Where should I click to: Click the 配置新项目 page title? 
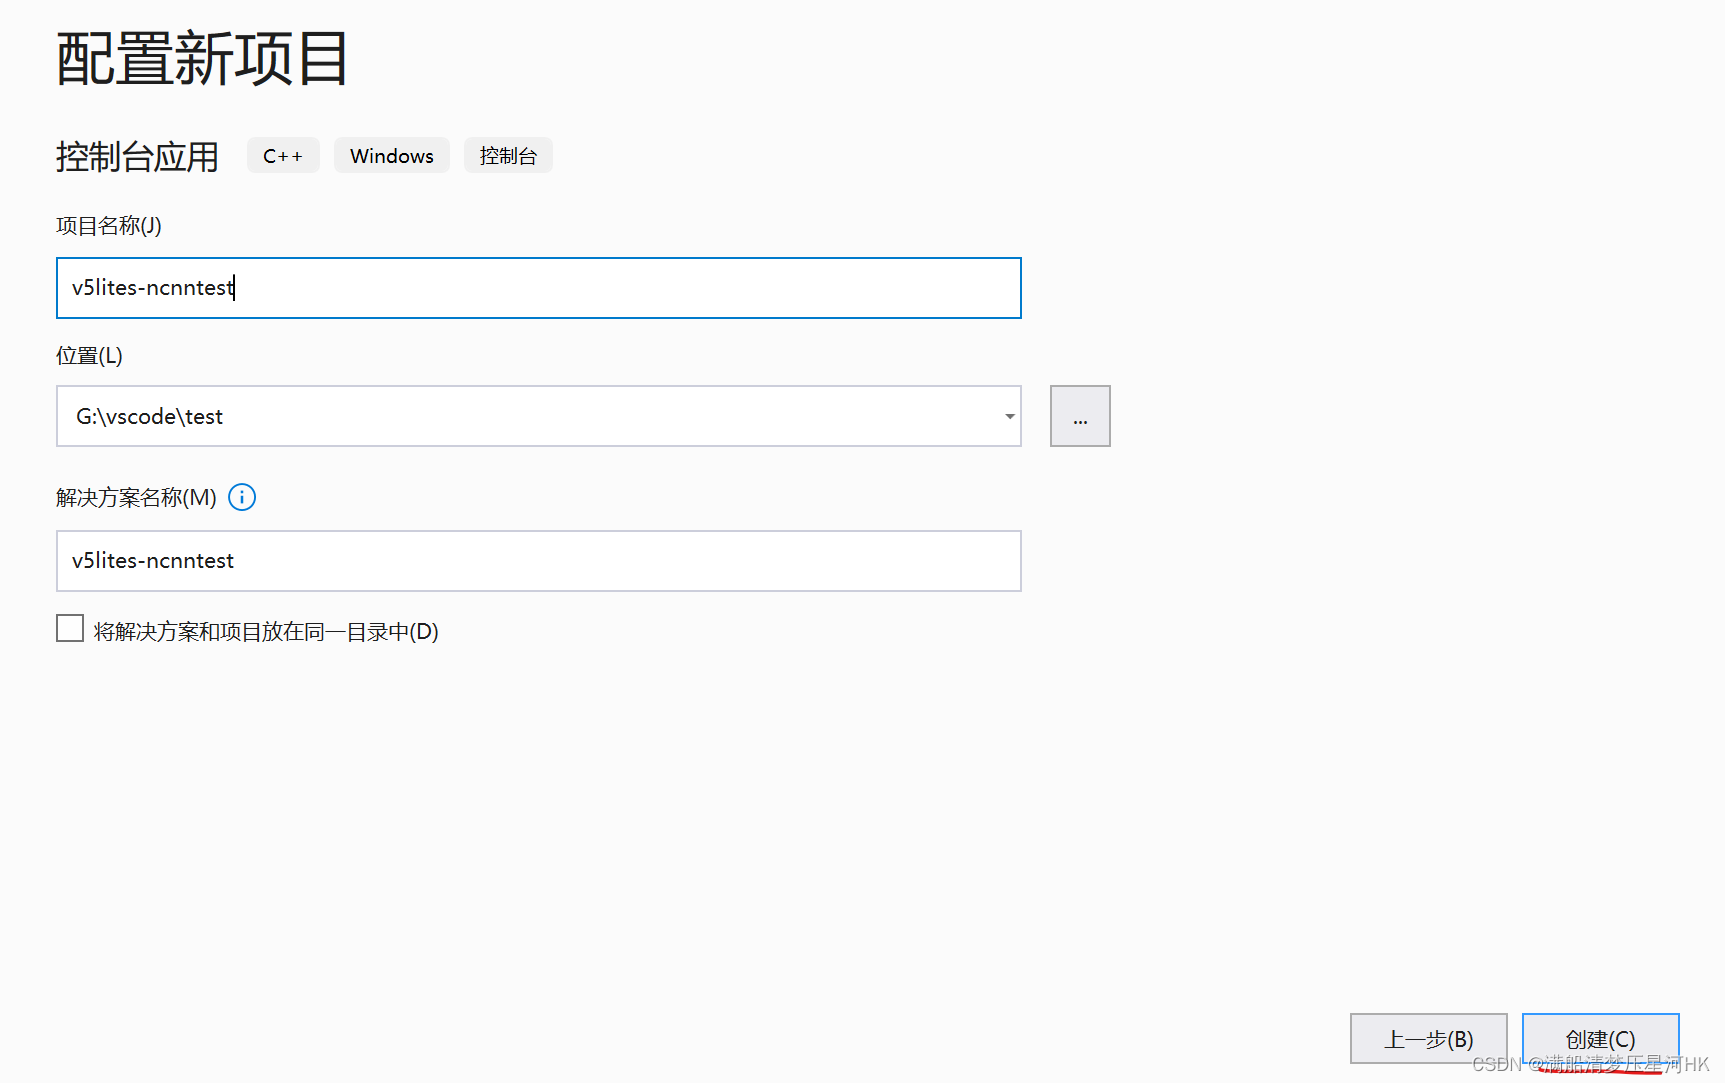pos(202,59)
